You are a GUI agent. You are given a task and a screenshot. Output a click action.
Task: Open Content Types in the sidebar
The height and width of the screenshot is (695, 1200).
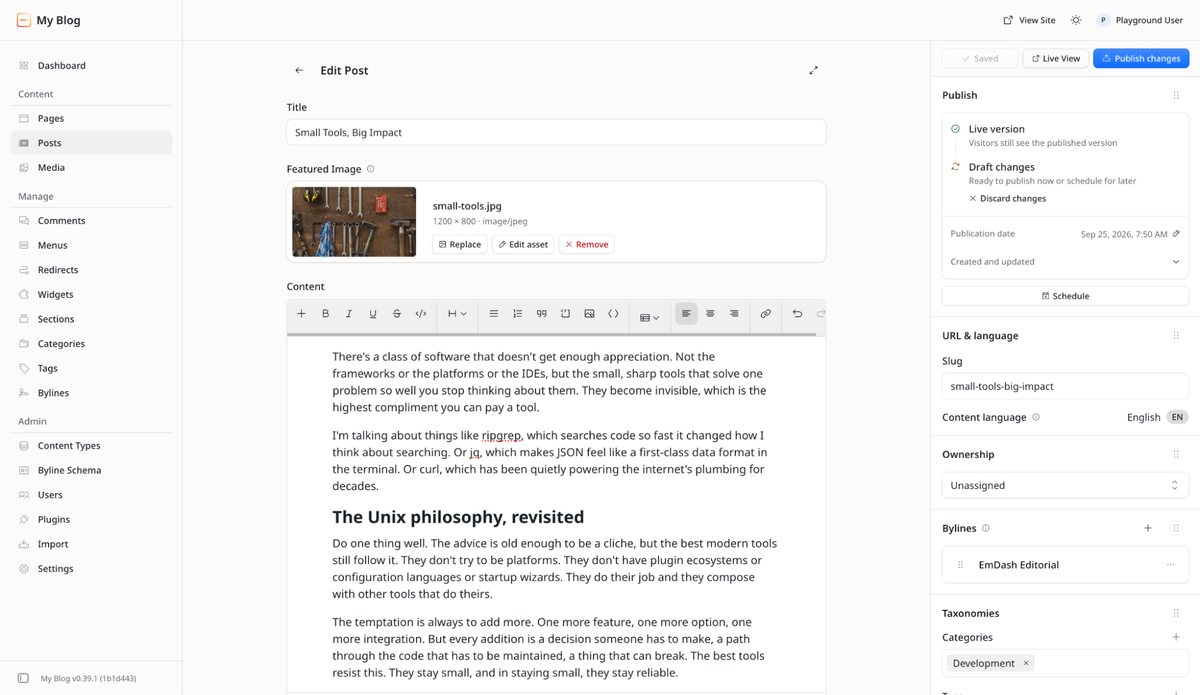coord(91,446)
